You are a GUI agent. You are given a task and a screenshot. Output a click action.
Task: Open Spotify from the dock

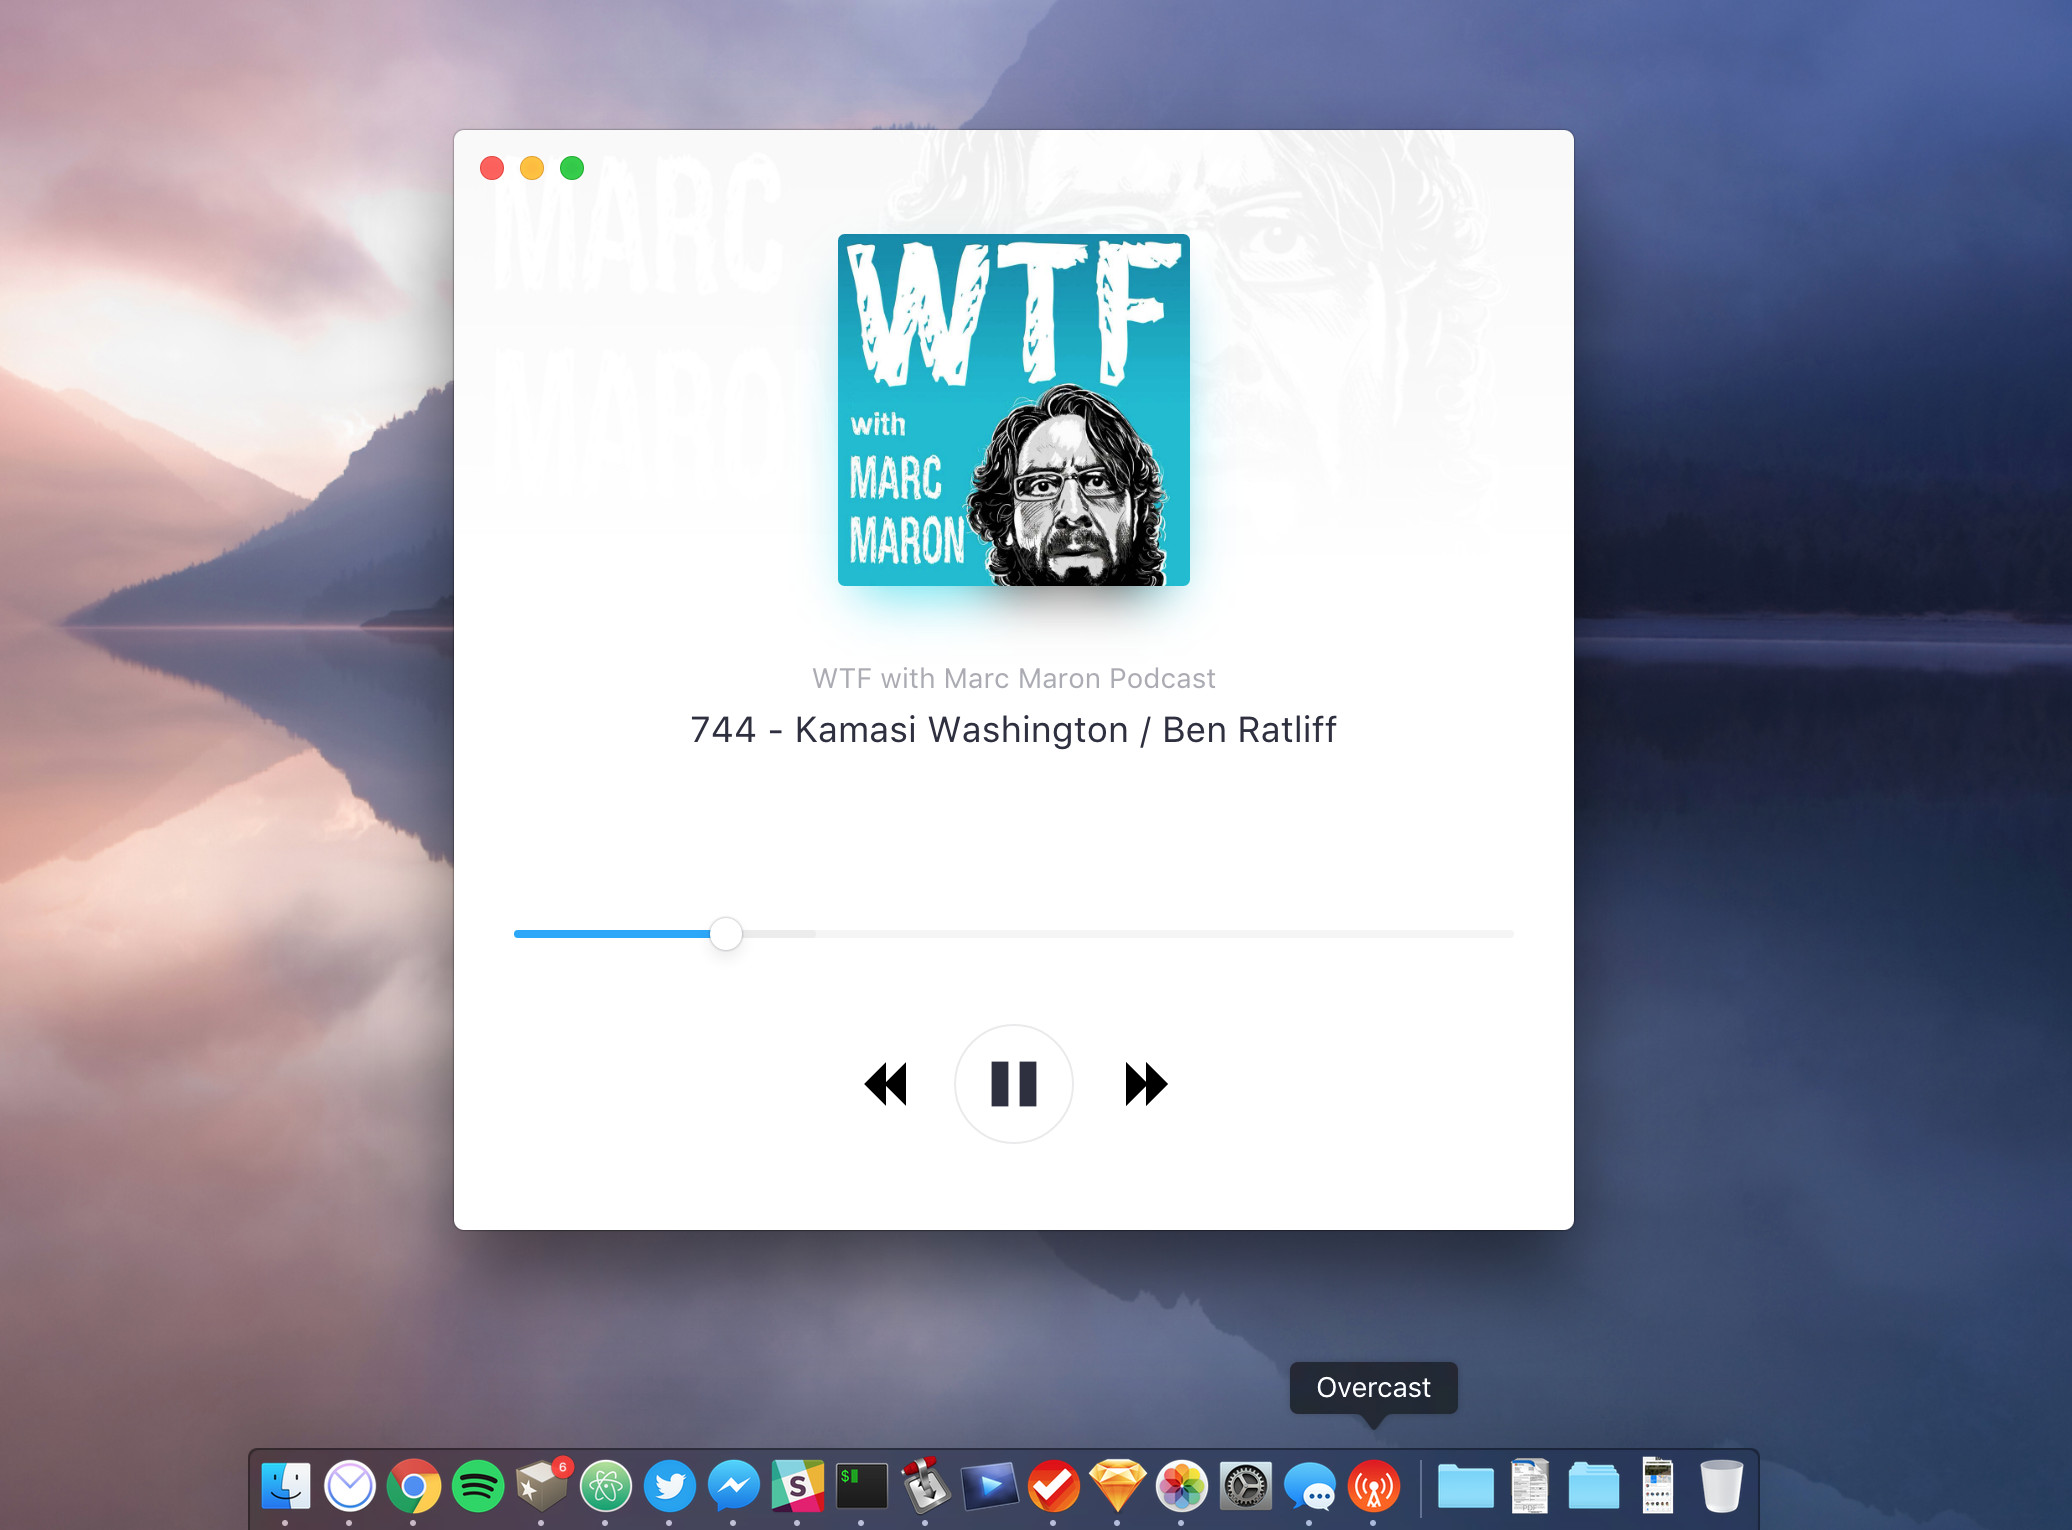coord(478,1486)
